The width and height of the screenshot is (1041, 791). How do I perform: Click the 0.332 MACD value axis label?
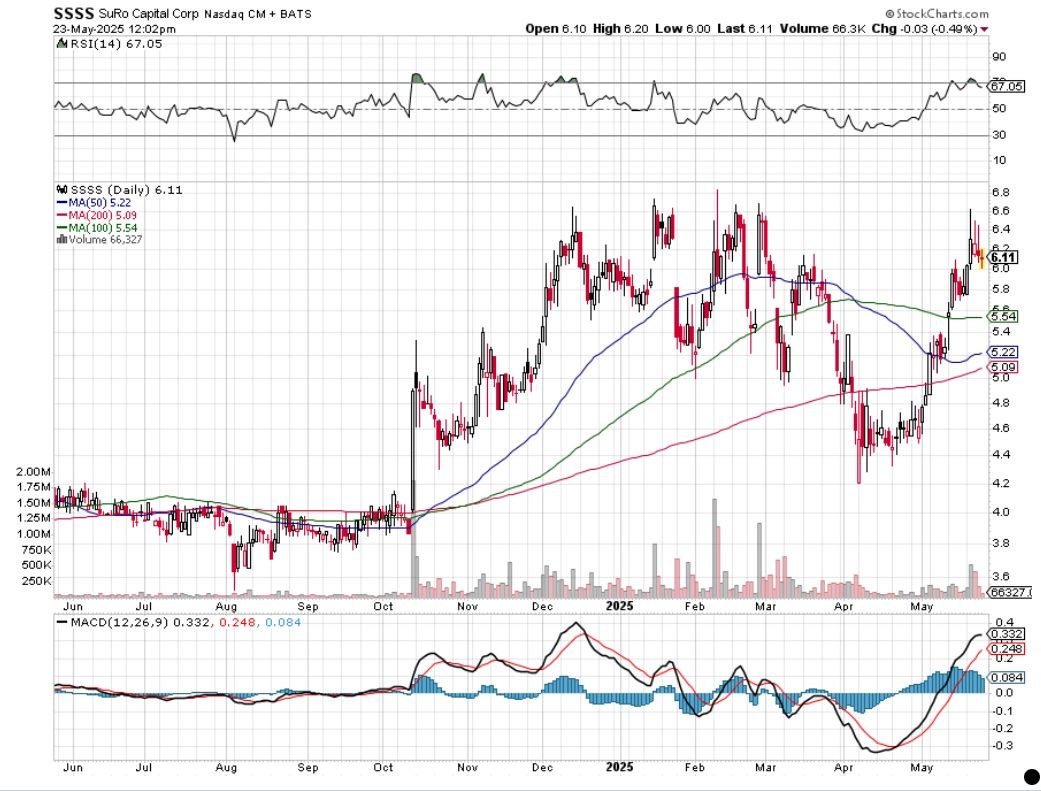(x=1005, y=634)
